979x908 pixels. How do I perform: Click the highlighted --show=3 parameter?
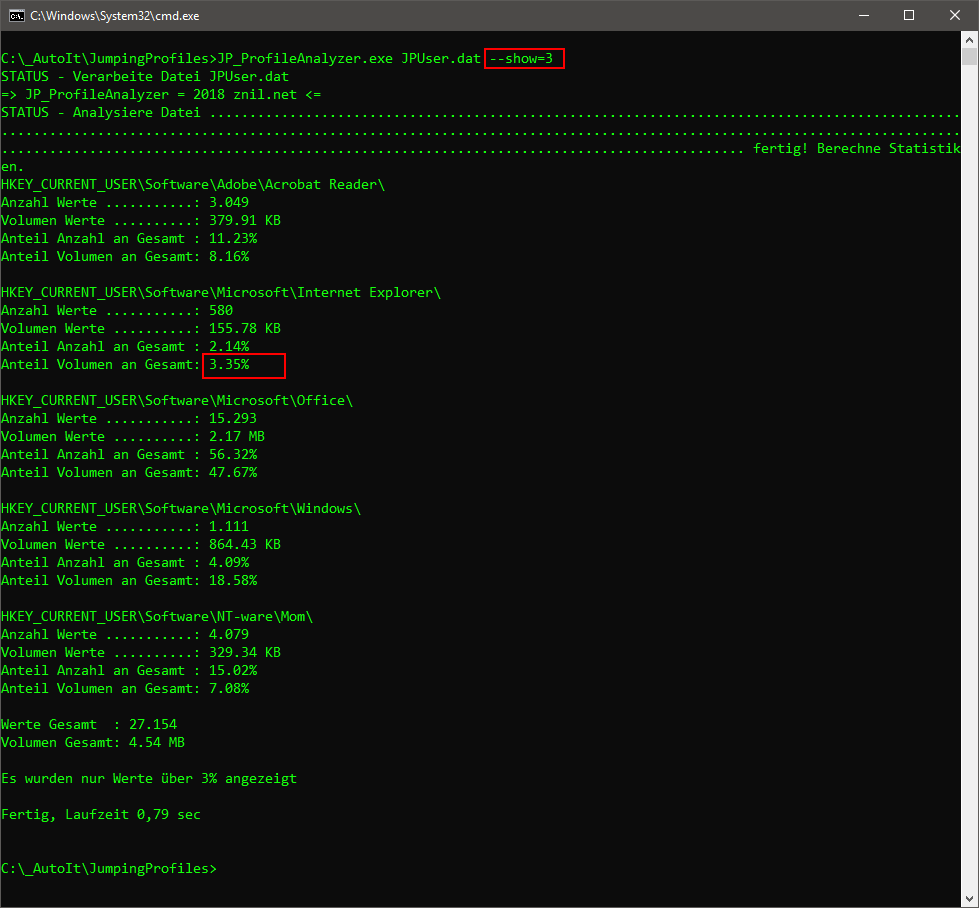525,59
